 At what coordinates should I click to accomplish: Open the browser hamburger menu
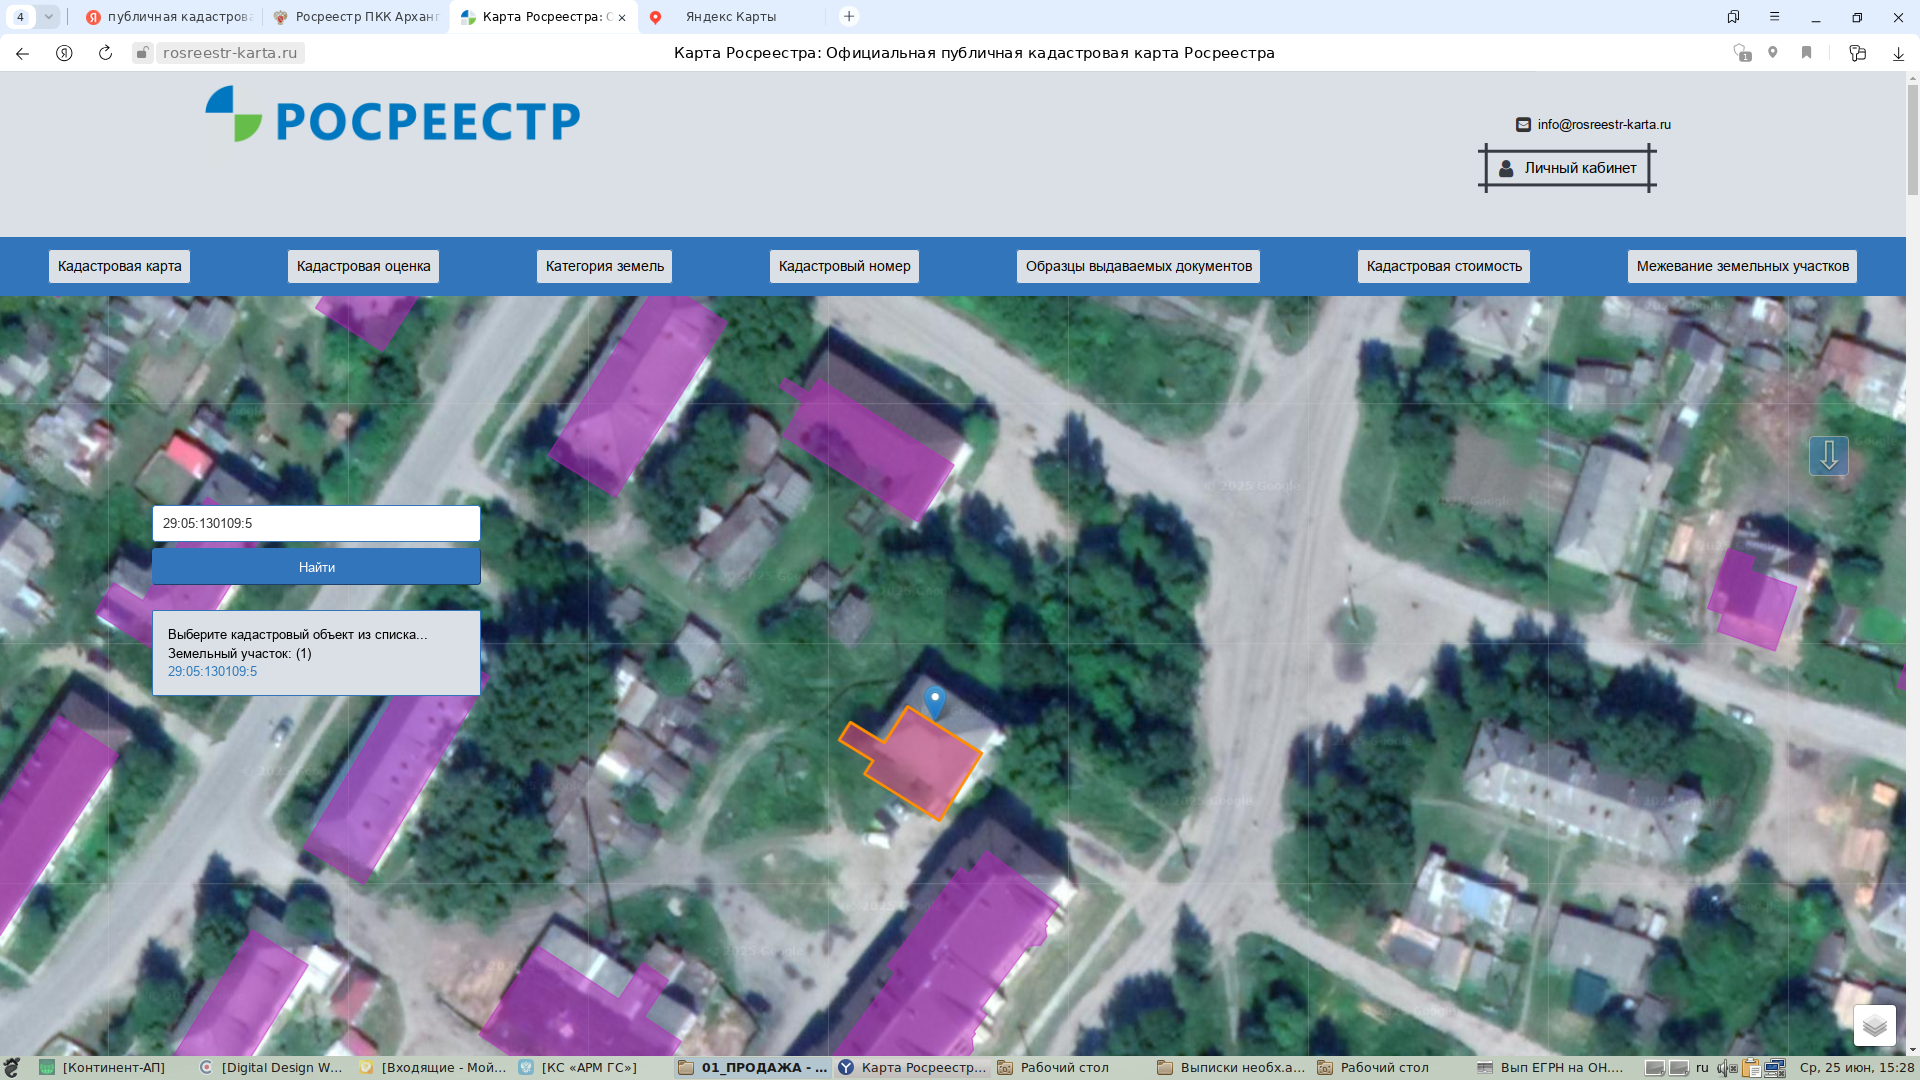(x=1774, y=16)
